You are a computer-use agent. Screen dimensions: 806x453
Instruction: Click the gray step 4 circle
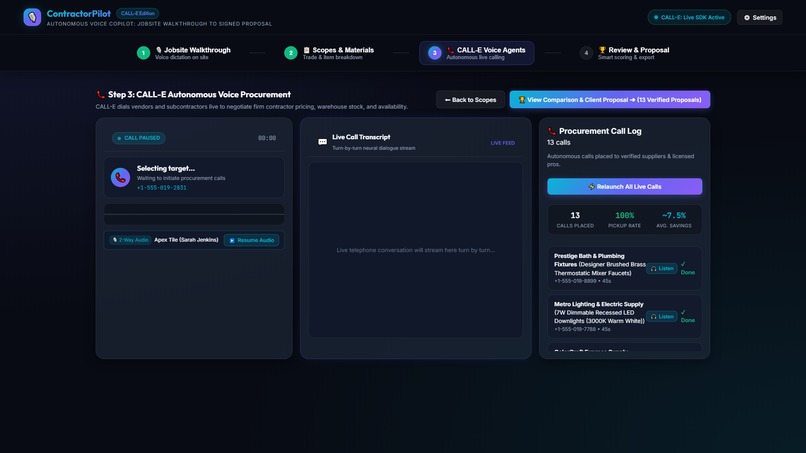[586, 53]
